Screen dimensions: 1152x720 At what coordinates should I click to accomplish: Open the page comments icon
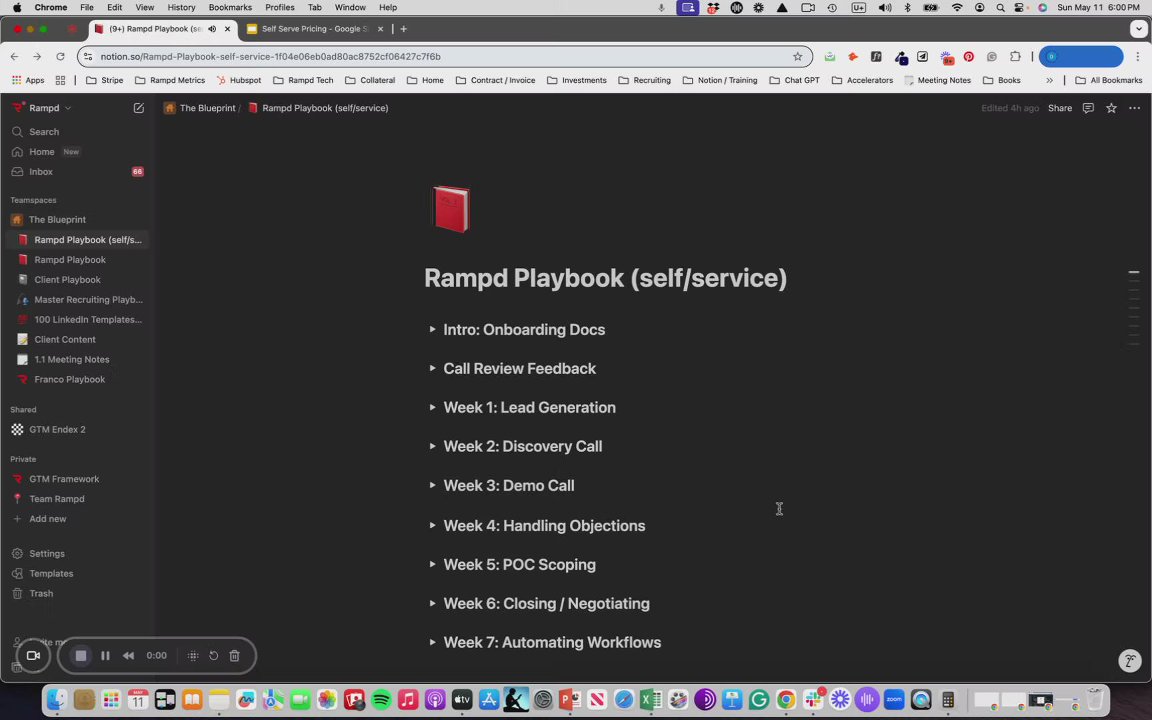1088,108
